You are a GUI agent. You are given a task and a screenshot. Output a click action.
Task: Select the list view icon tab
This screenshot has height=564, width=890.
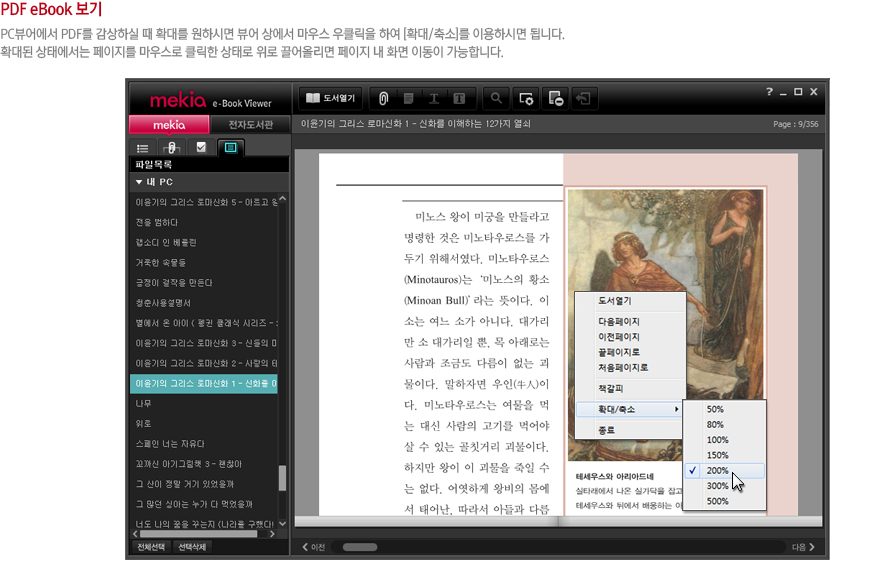tap(142, 148)
